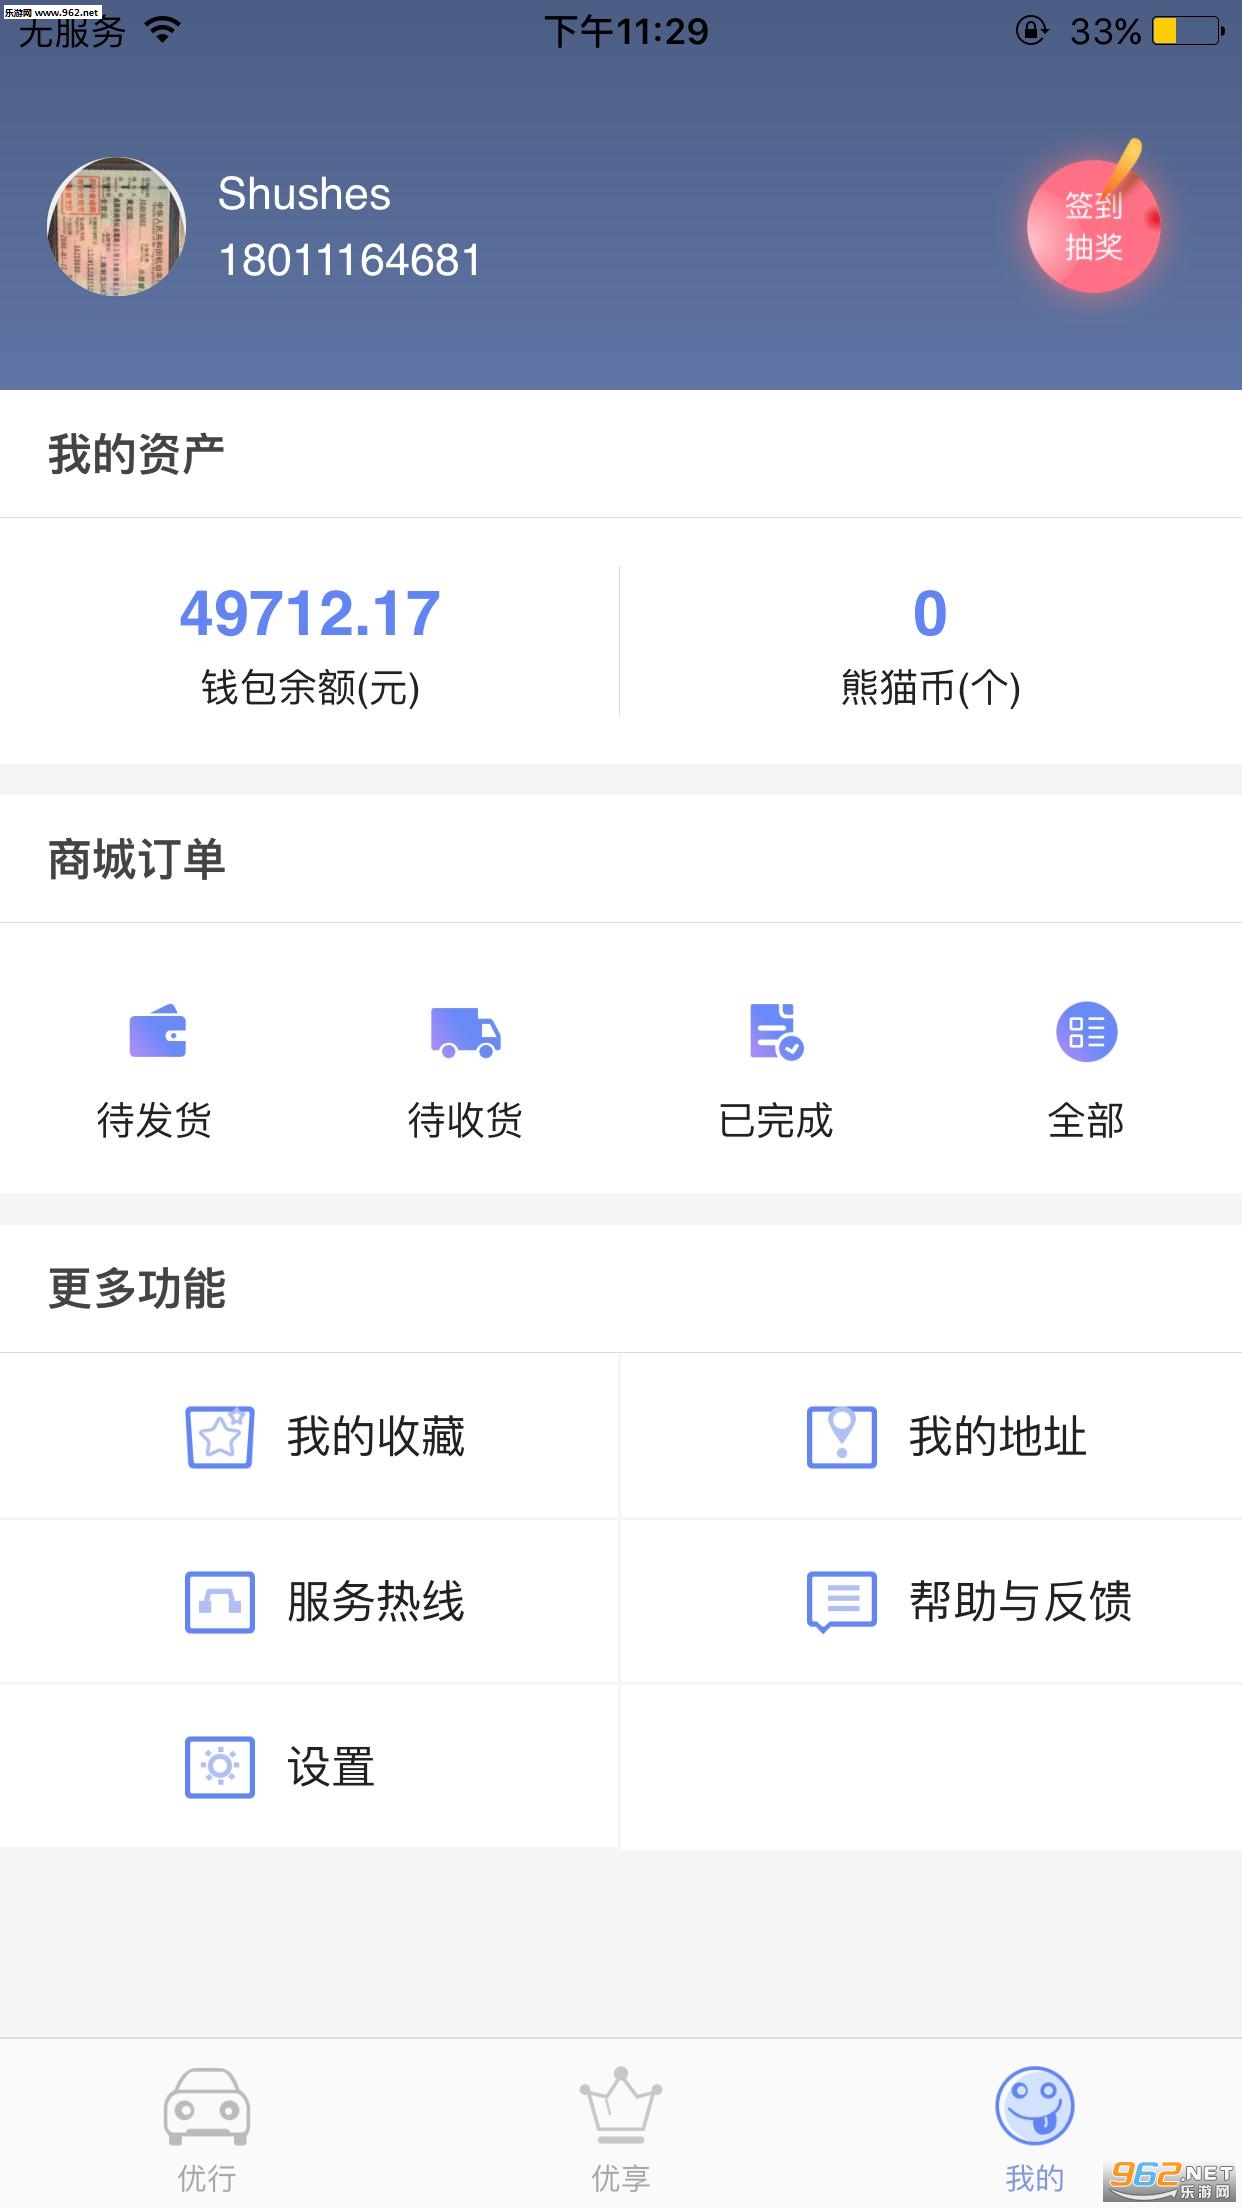Tap the 待收货 label
Image resolution: width=1242 pixels, height=2208 pixels.
coord(465,1120)
